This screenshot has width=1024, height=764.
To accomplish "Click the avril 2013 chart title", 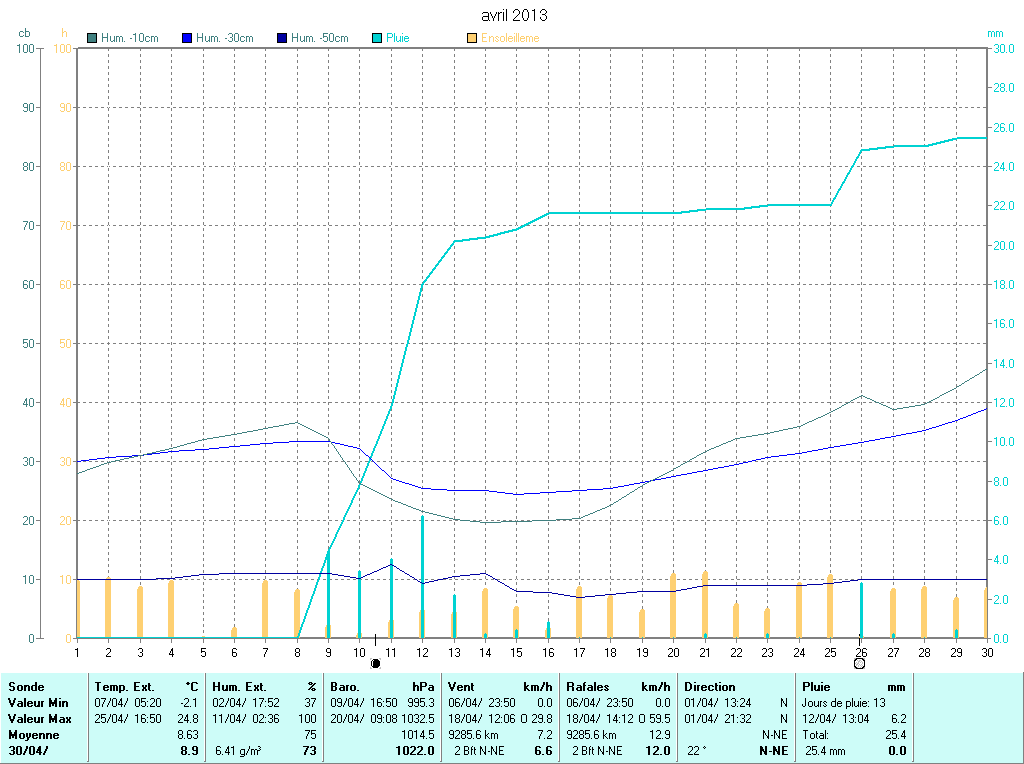I will click(x=514, y=16).
